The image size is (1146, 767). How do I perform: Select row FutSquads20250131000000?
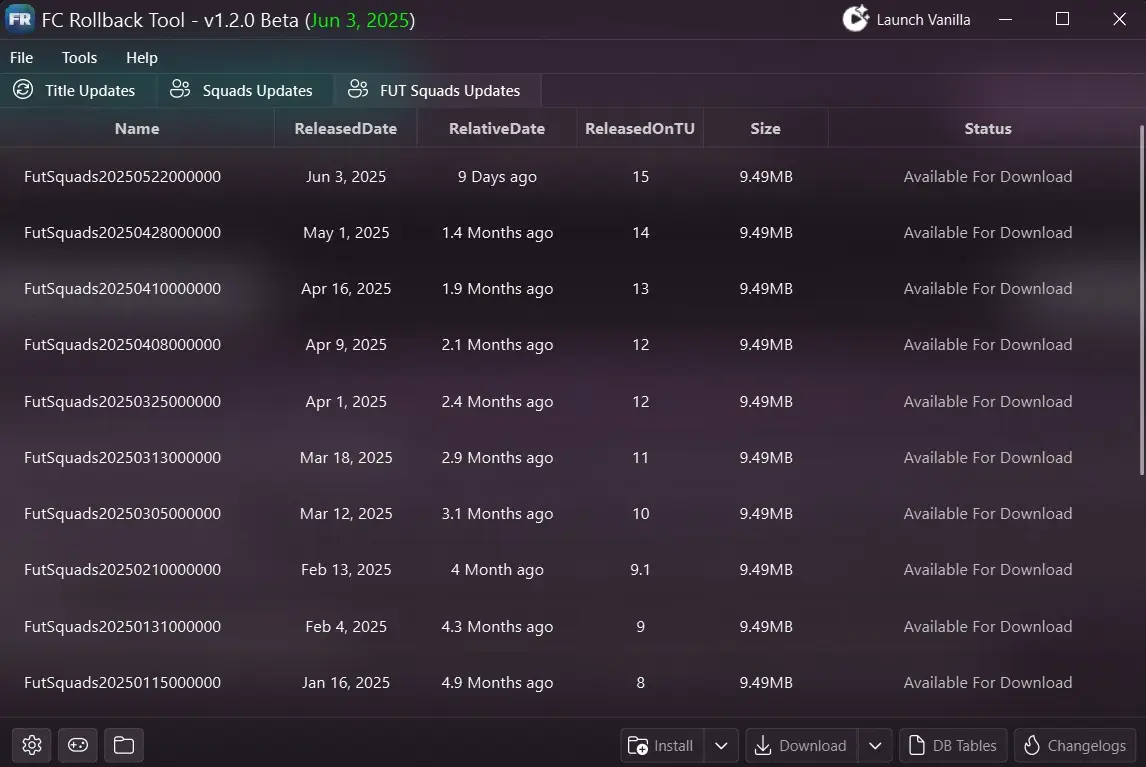[x=569, y=627]
